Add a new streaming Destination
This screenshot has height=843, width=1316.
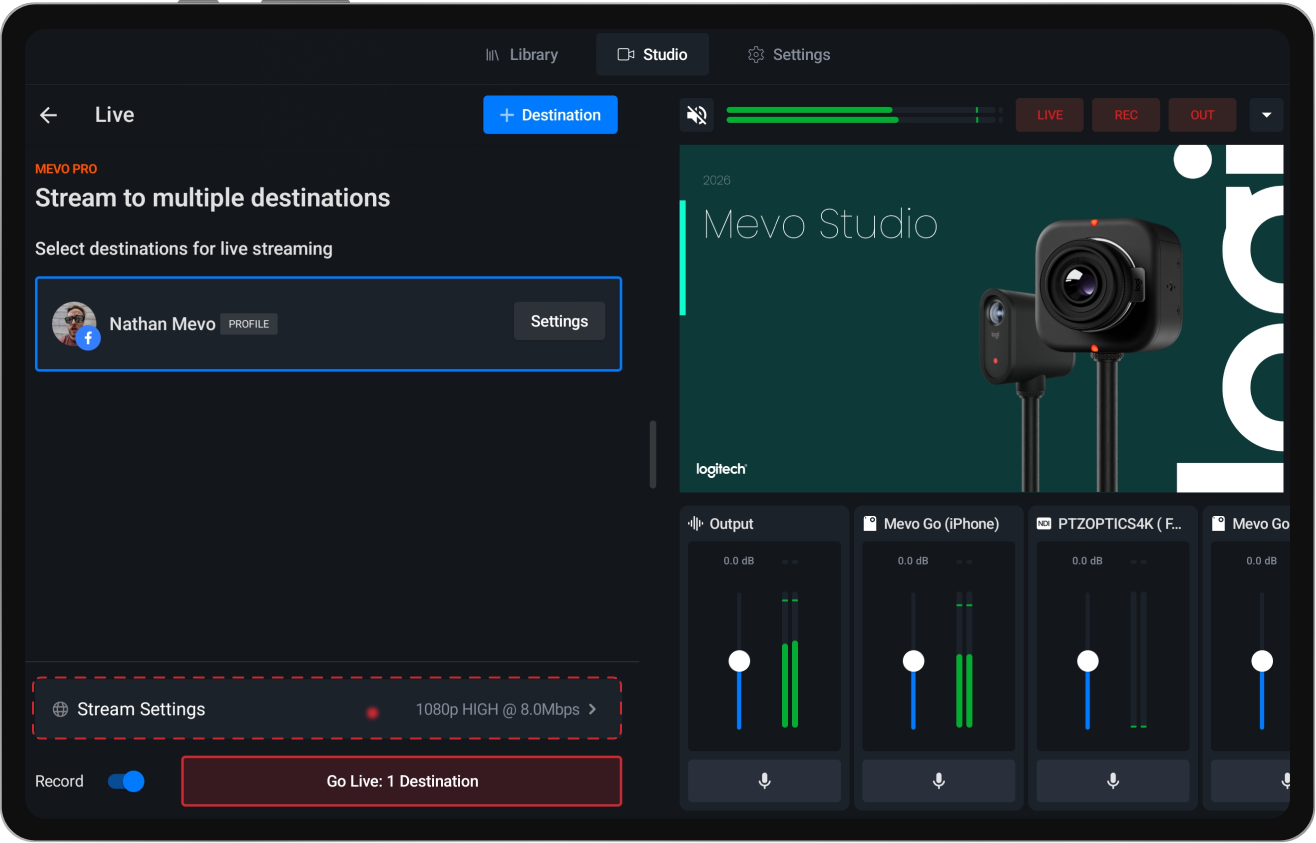(550, 114)
